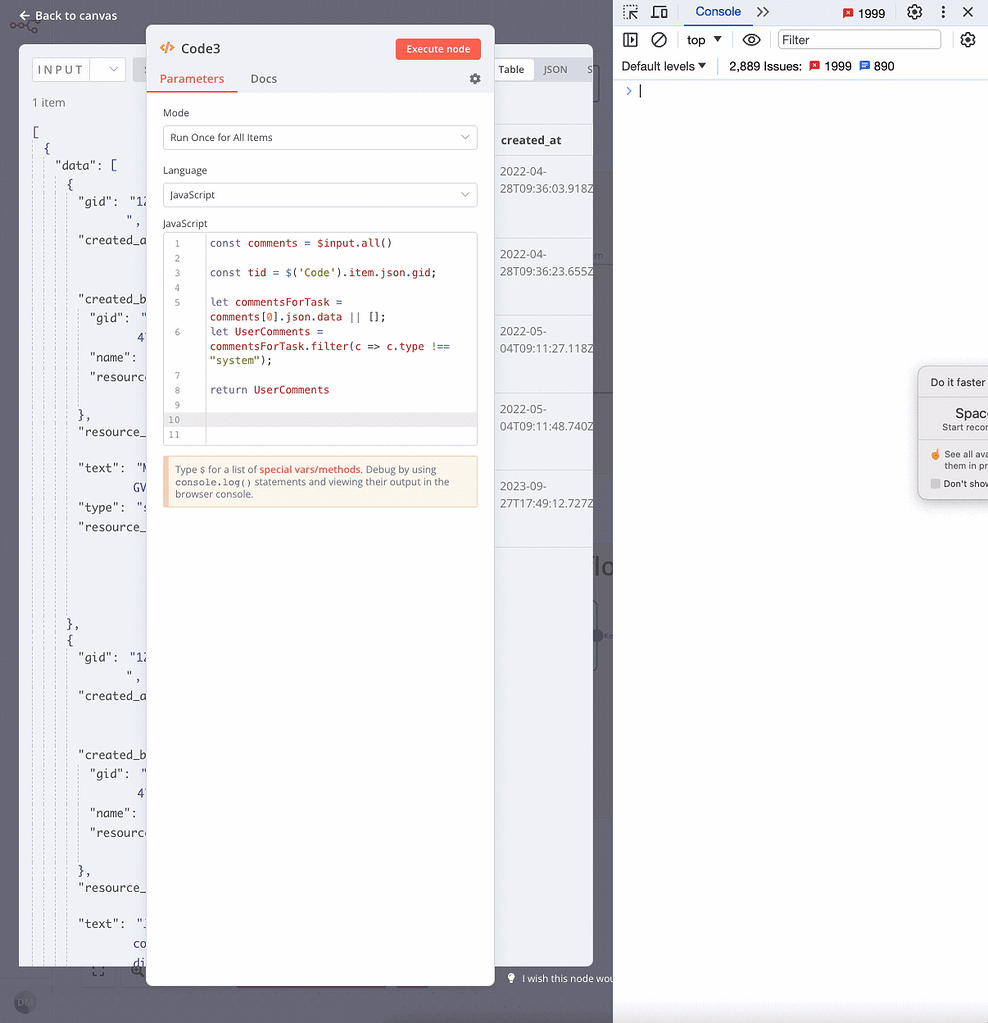Open the Code3 node settings gear
Screen dimensions: 988x1023
click(475, 79)
